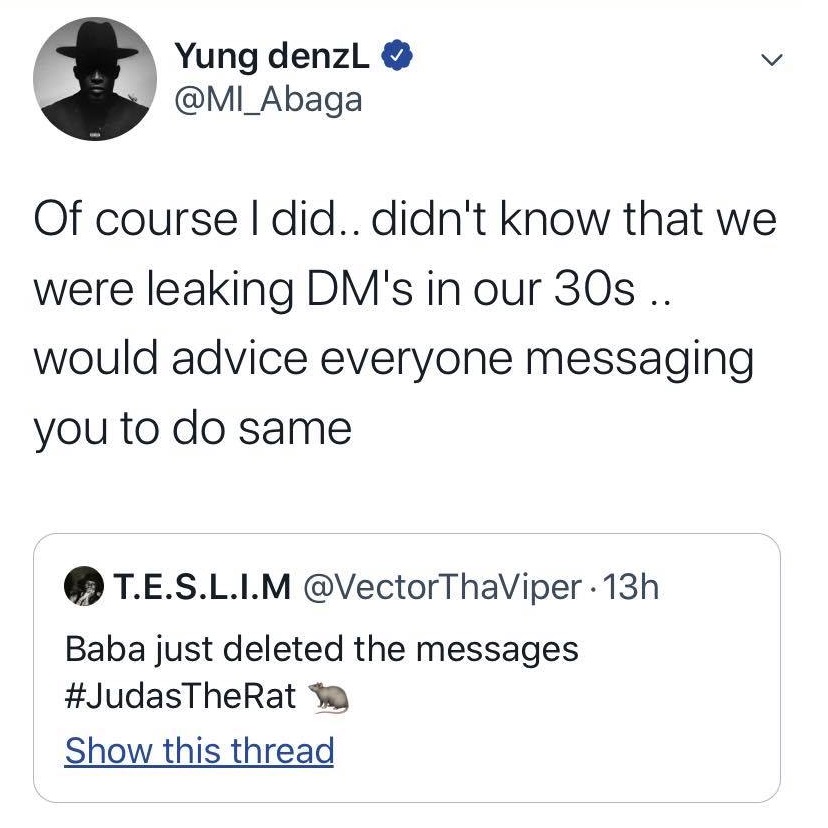Open the @MI_Abaga handle
The image size is (828, 828).
(268, 100)
